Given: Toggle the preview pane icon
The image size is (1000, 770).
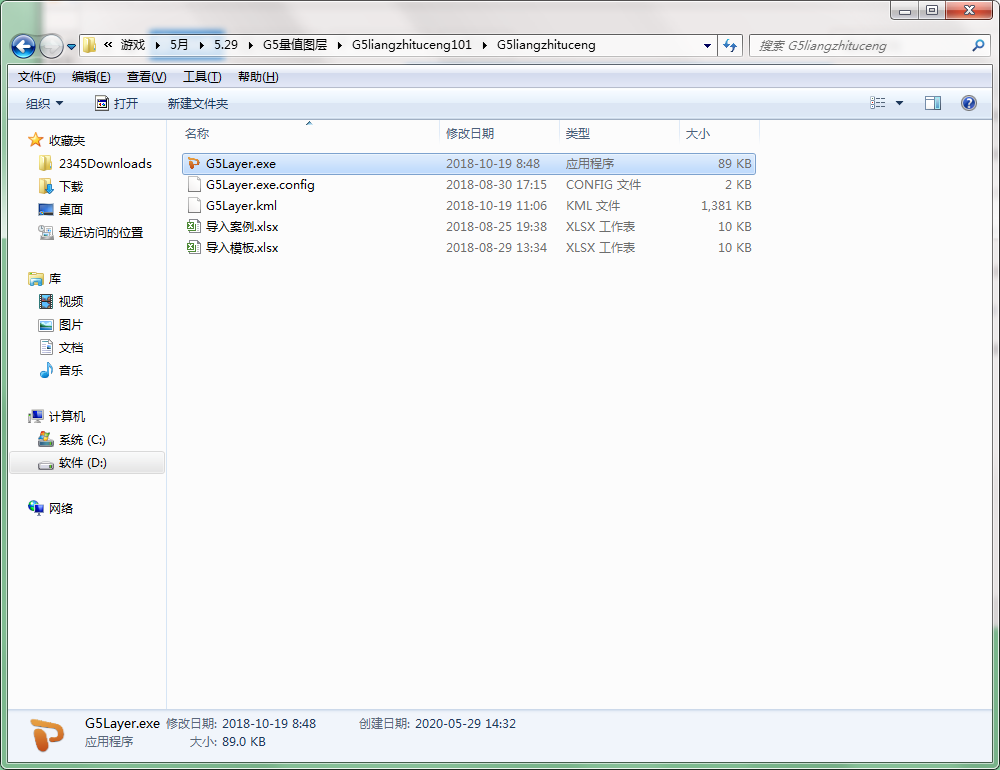Looking at the screenshot, I should pyautogui.click(x=932, y=103).
